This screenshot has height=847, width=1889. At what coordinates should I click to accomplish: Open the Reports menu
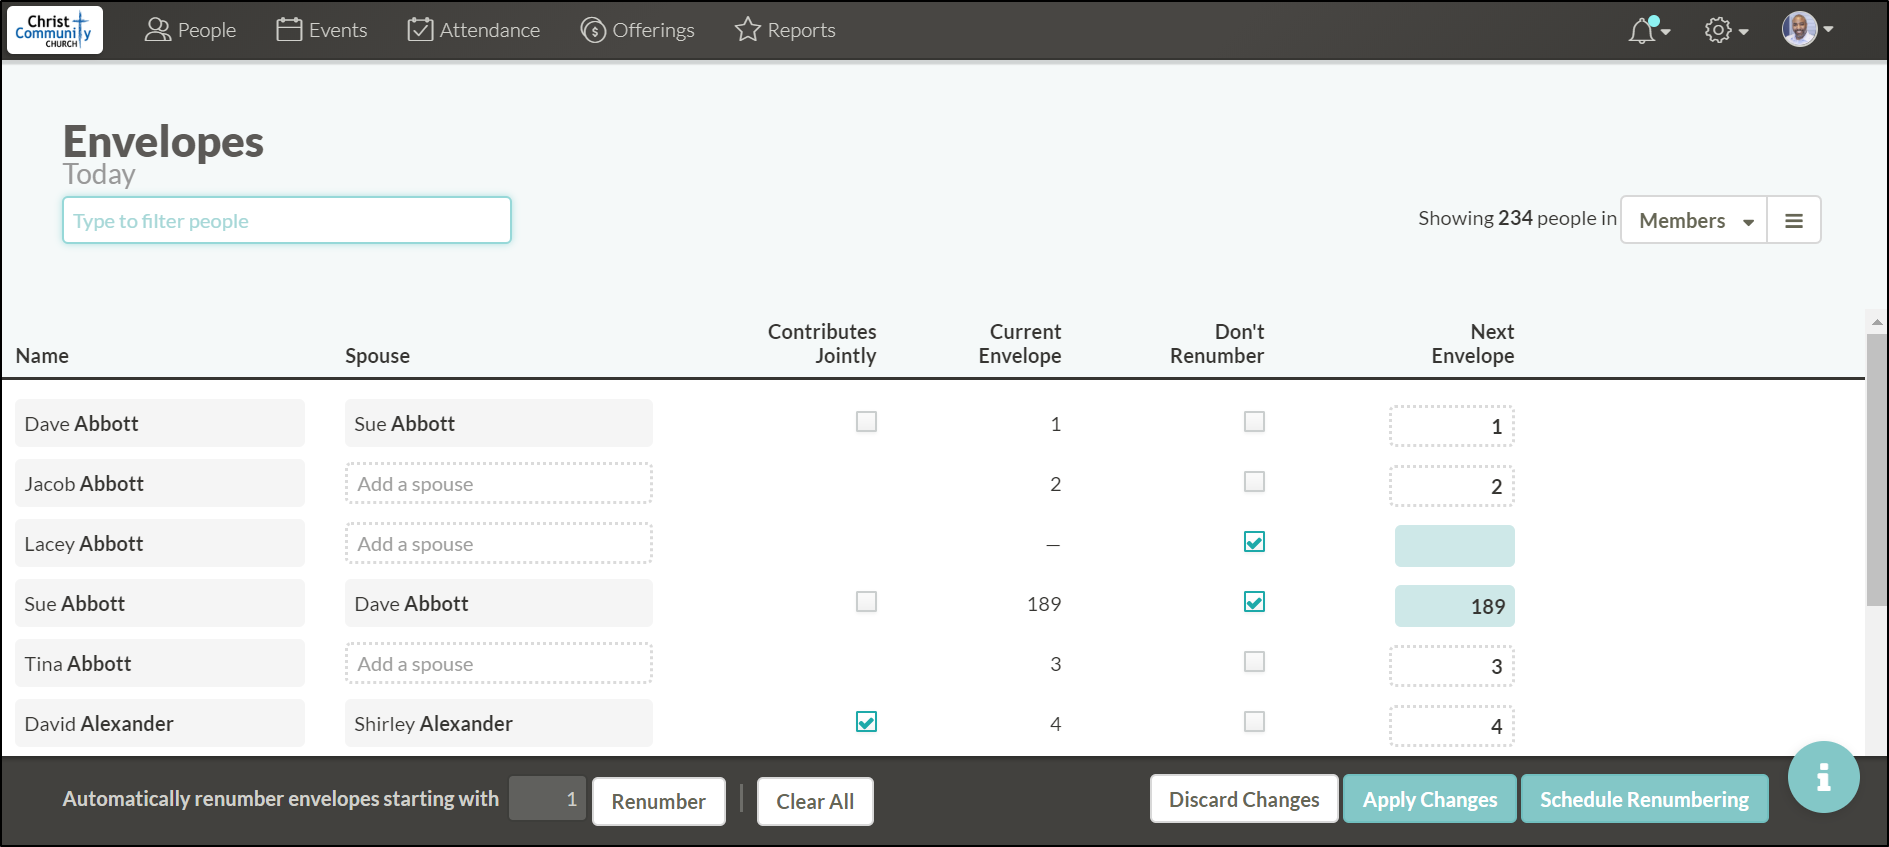coord(785,30)
